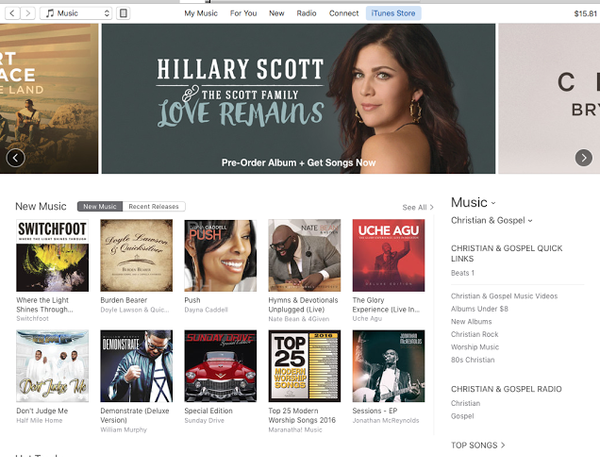The image size is (600, 457).
Task: Click The Glory Experience album title
Action: point(386,305)
